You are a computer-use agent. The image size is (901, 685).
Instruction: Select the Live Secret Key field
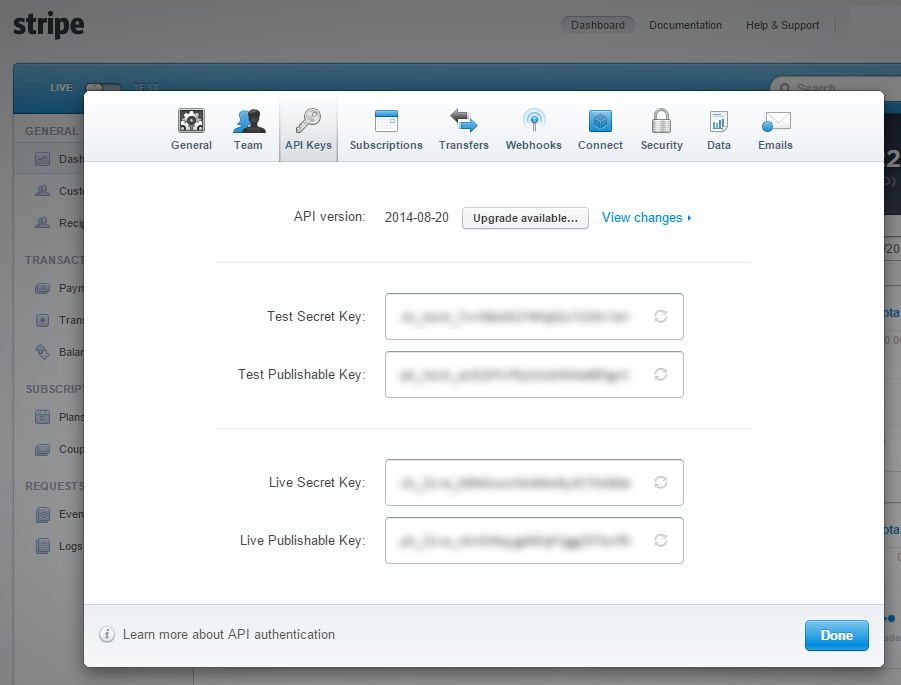[x=534, y=483]
